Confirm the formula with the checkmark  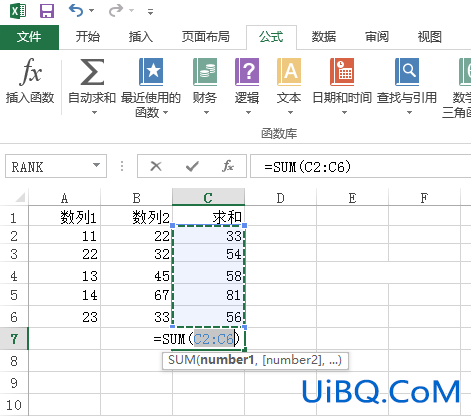pyautogui.click(x=192, y=166)
